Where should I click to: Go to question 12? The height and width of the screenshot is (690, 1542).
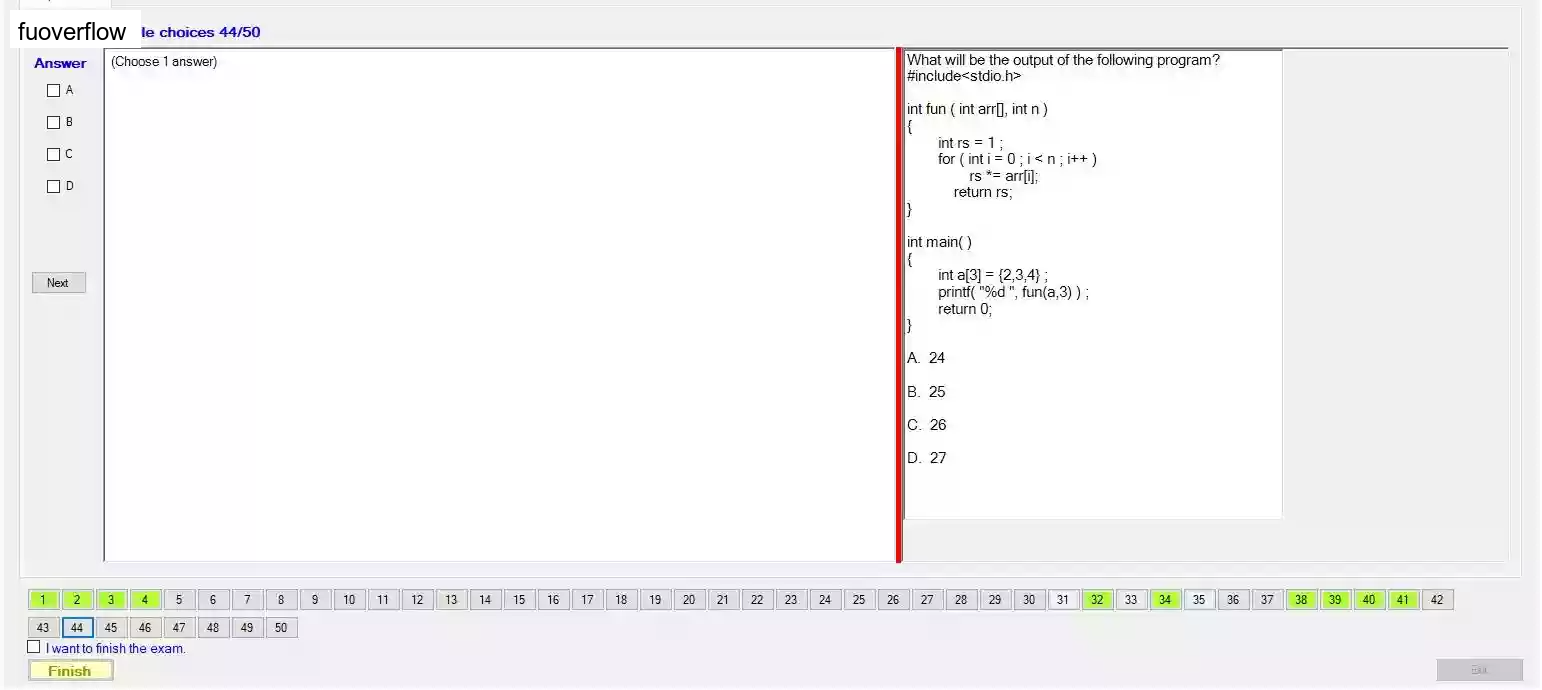[417, 600]
